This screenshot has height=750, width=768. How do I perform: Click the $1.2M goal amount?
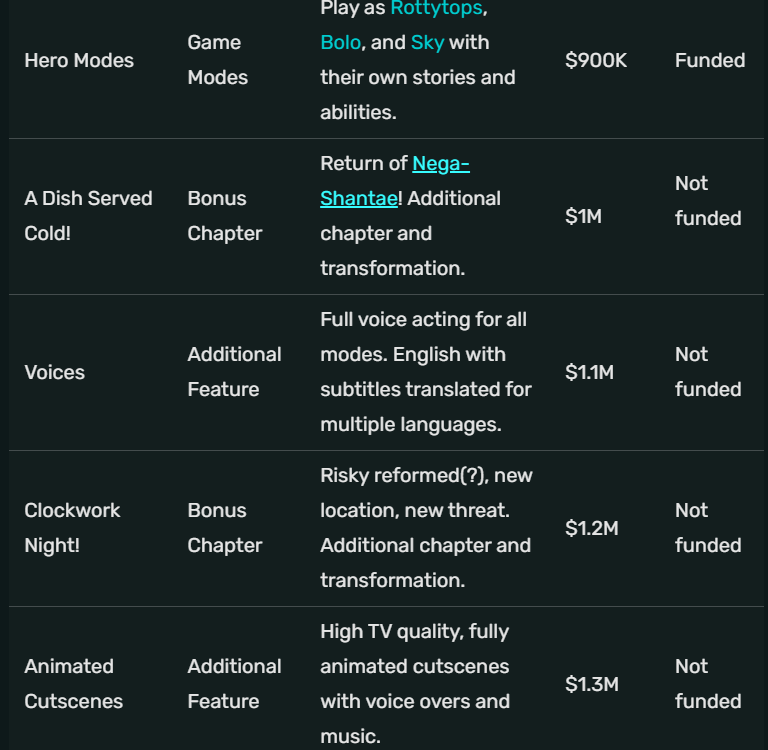pos(591,528)
